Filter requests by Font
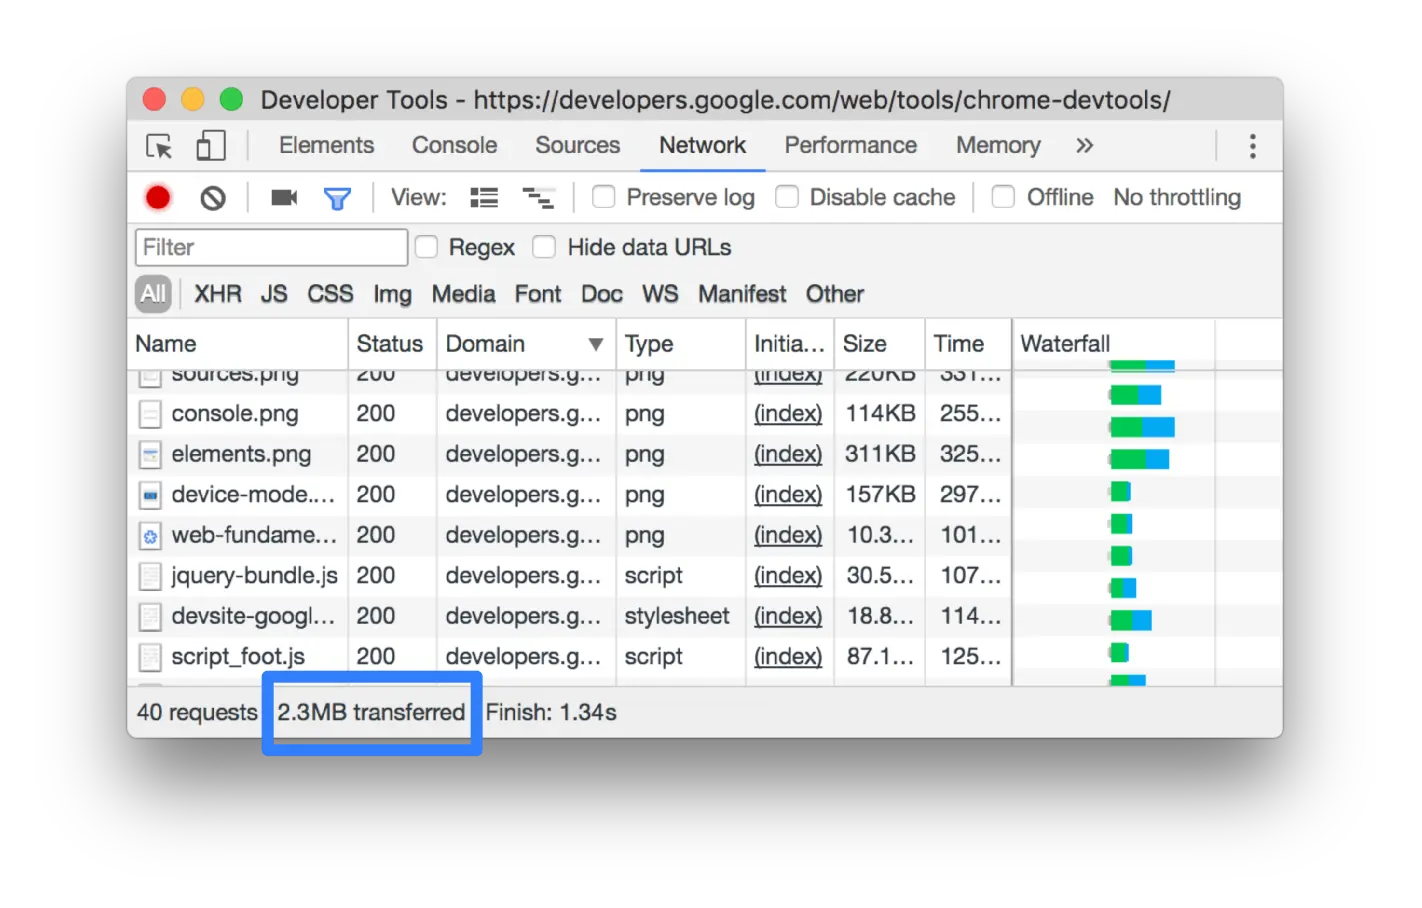The image size is (1422, 908). point(538,294)
